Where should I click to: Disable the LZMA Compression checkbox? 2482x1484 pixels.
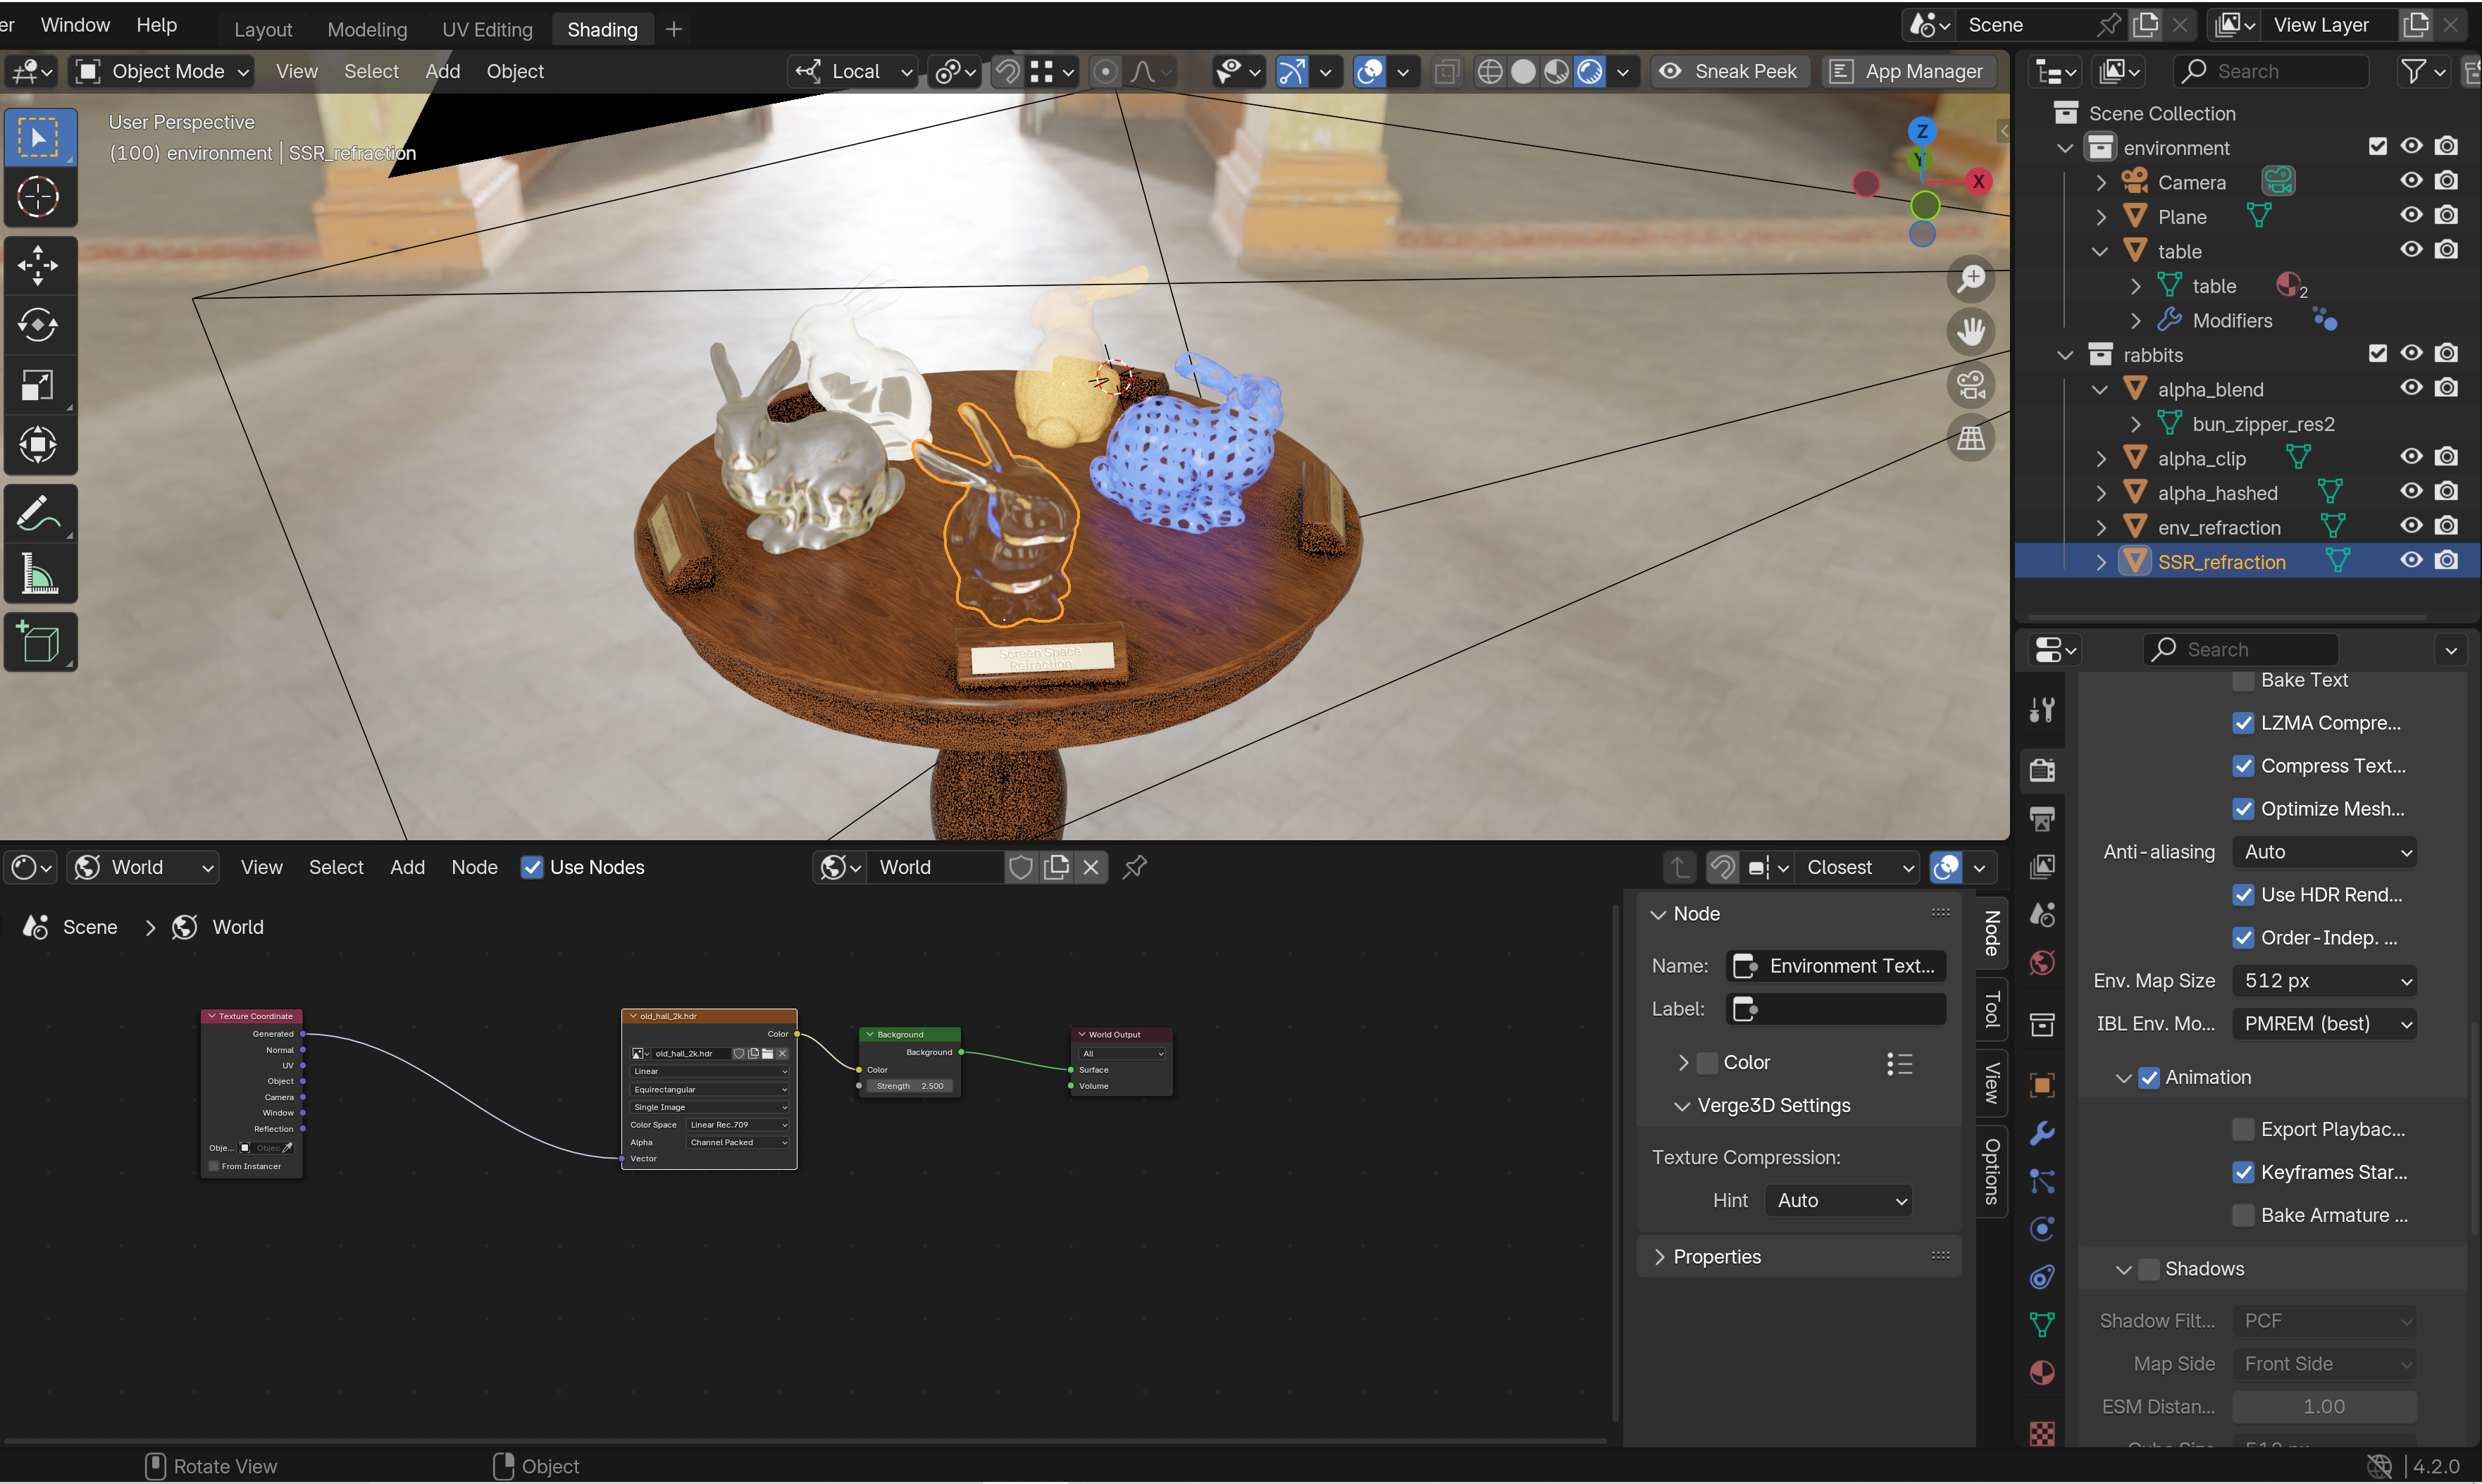(2243, 723)
